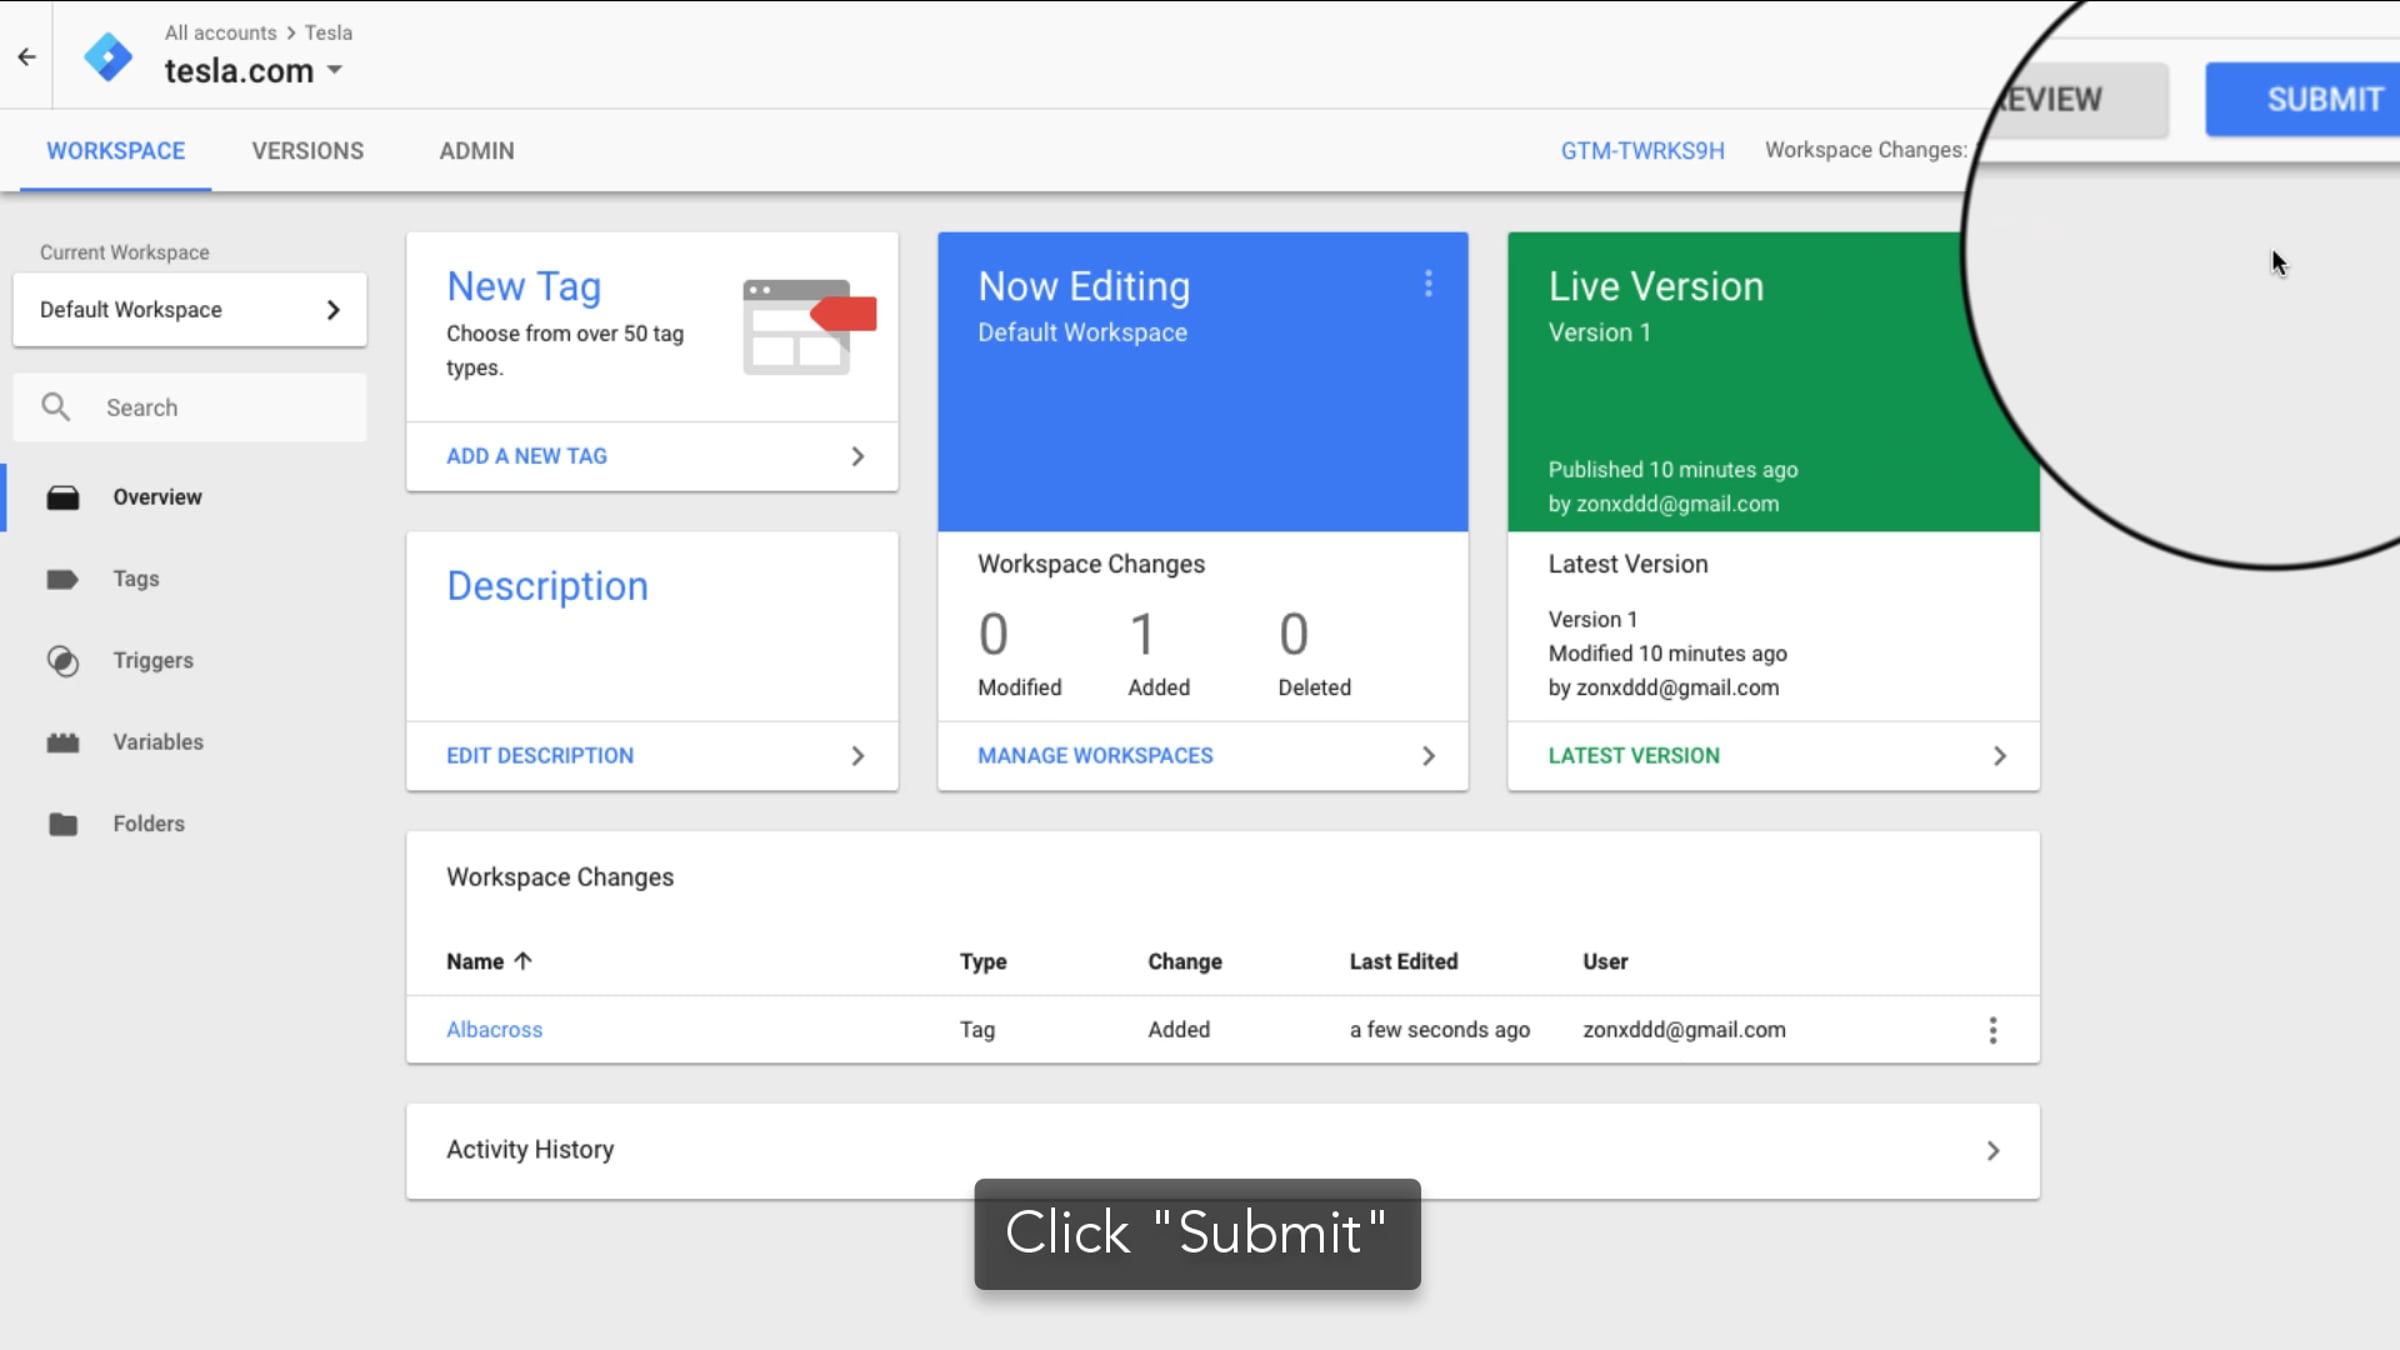2400x1350 pixels.
Task: Click the 1 Added changes count
Action: click(x=1142, y=634)
